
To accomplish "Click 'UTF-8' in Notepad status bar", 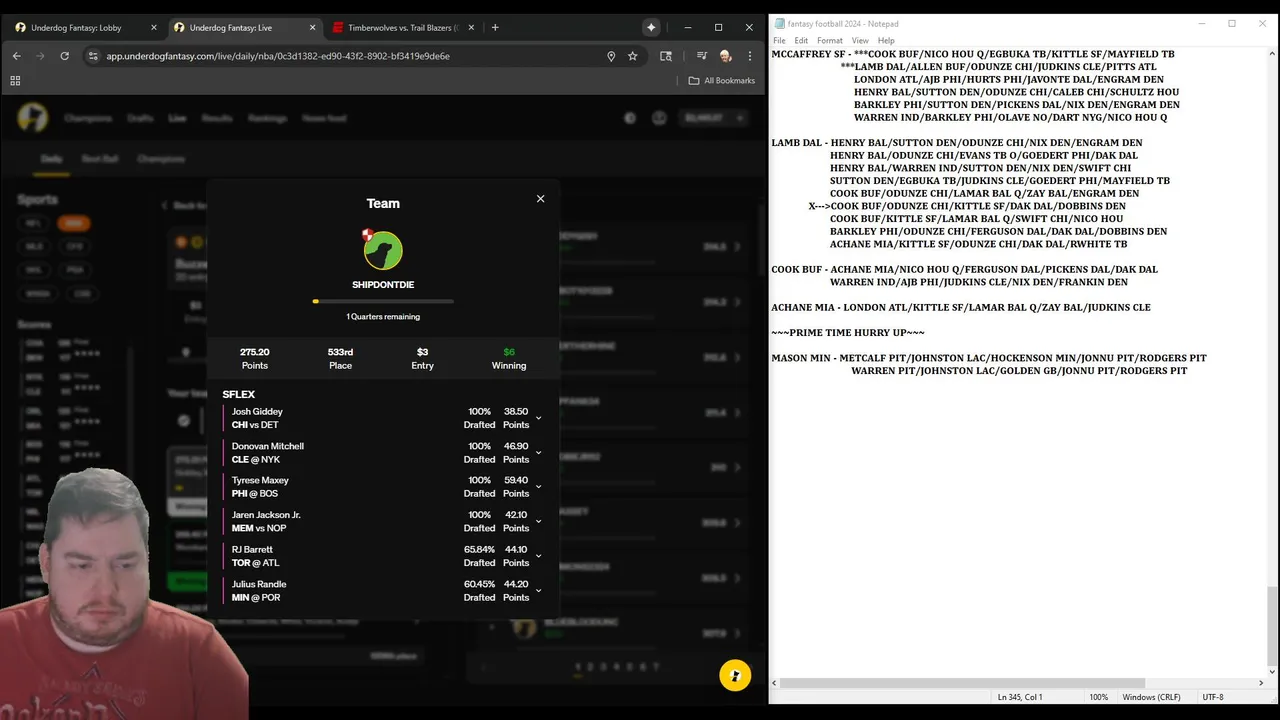I will pyautogui.click(x=1213, y=697).
